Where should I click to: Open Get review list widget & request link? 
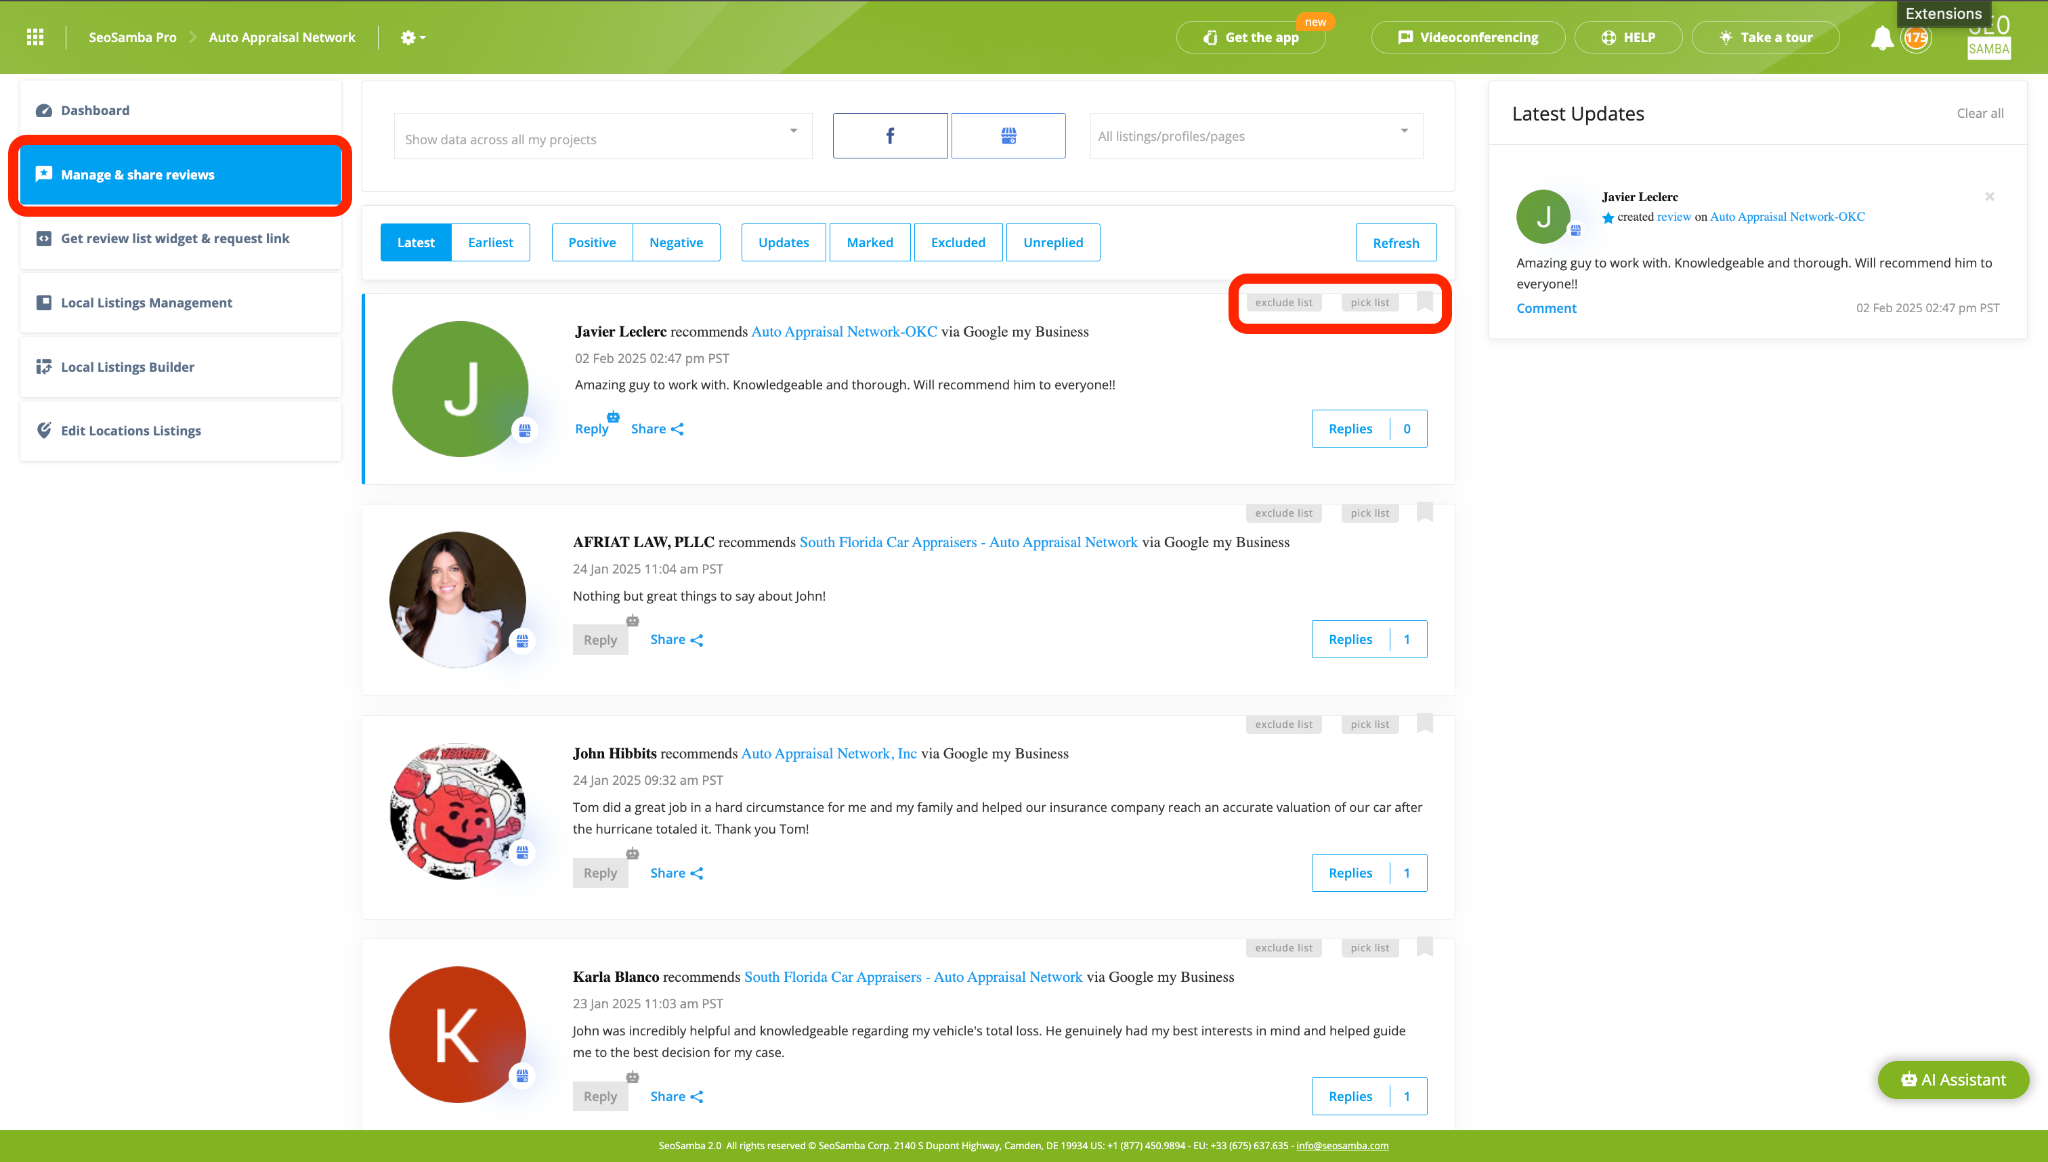point(181,238)
